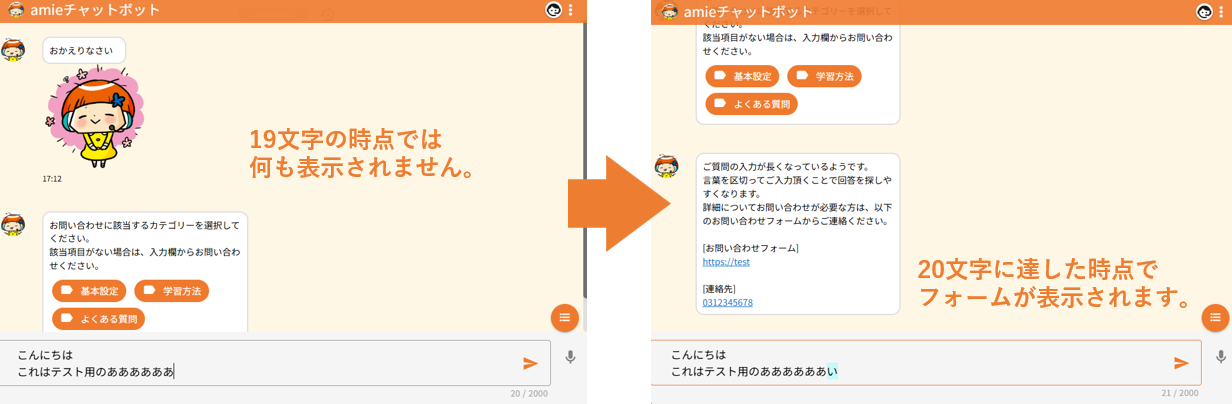1232x404 pixels.
Task: Select よくある質問 category in left chat
Action: (x=99, y=319)
